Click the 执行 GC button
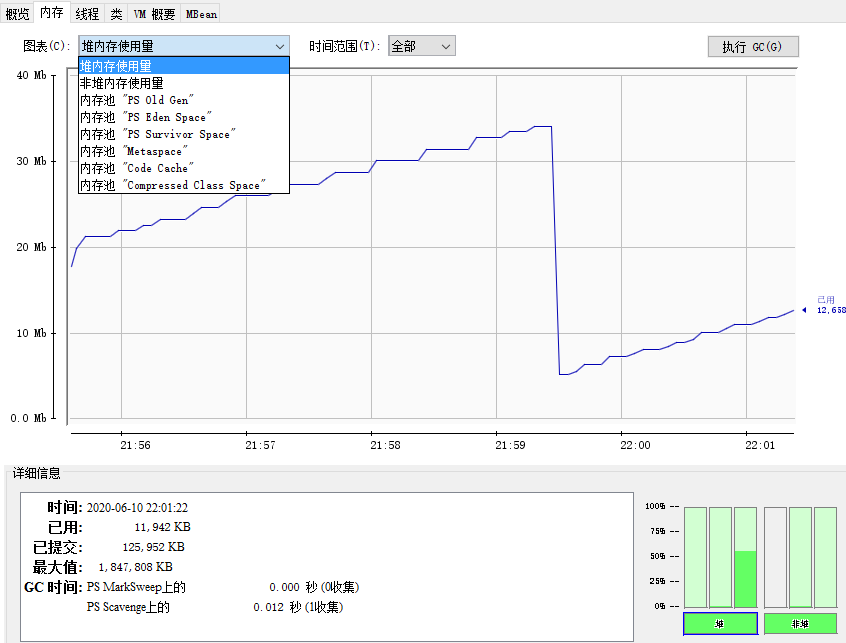The width and height of the screenshot is (846, 643). 753,46
